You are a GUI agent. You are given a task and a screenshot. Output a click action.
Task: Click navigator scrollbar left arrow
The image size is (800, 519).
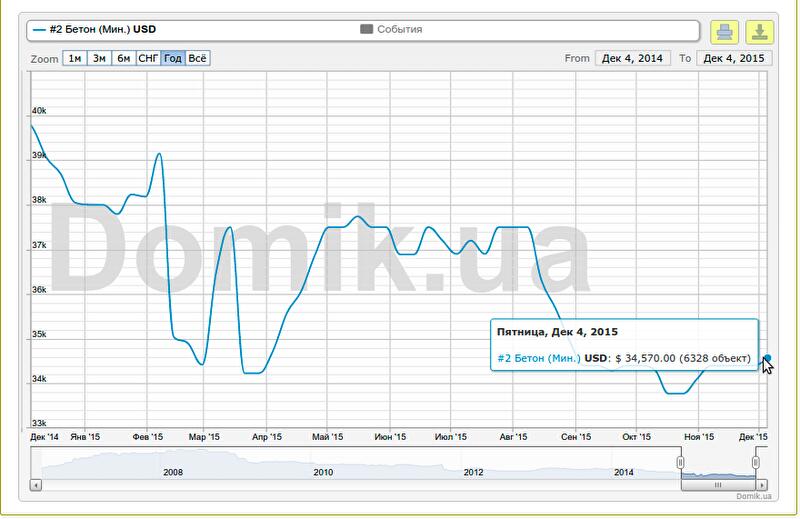coord(36,485)
